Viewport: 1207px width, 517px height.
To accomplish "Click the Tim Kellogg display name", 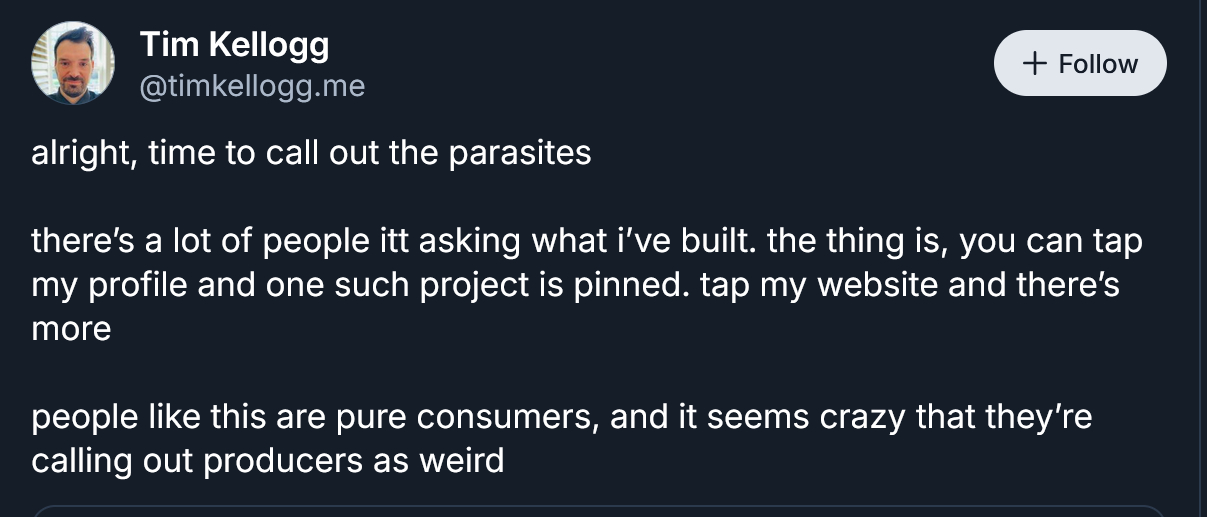I will click(234, 45).
